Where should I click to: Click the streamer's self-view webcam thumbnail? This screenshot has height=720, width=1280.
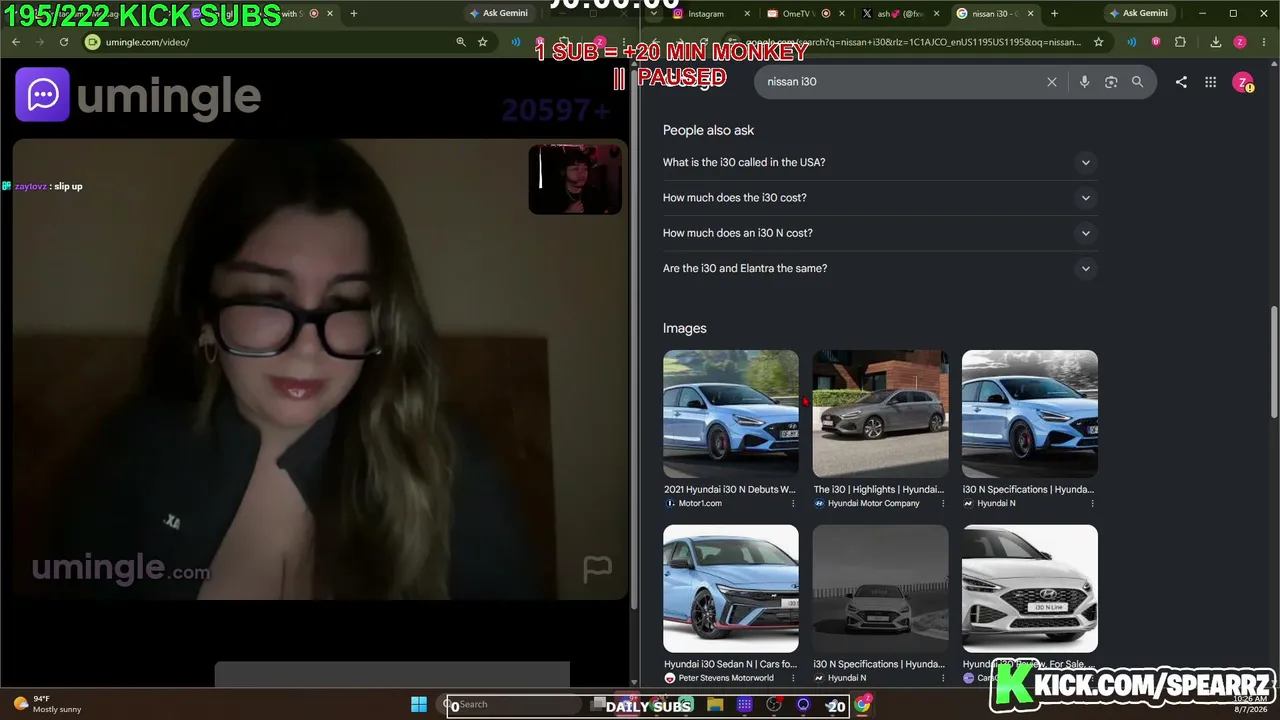(575, 180)
